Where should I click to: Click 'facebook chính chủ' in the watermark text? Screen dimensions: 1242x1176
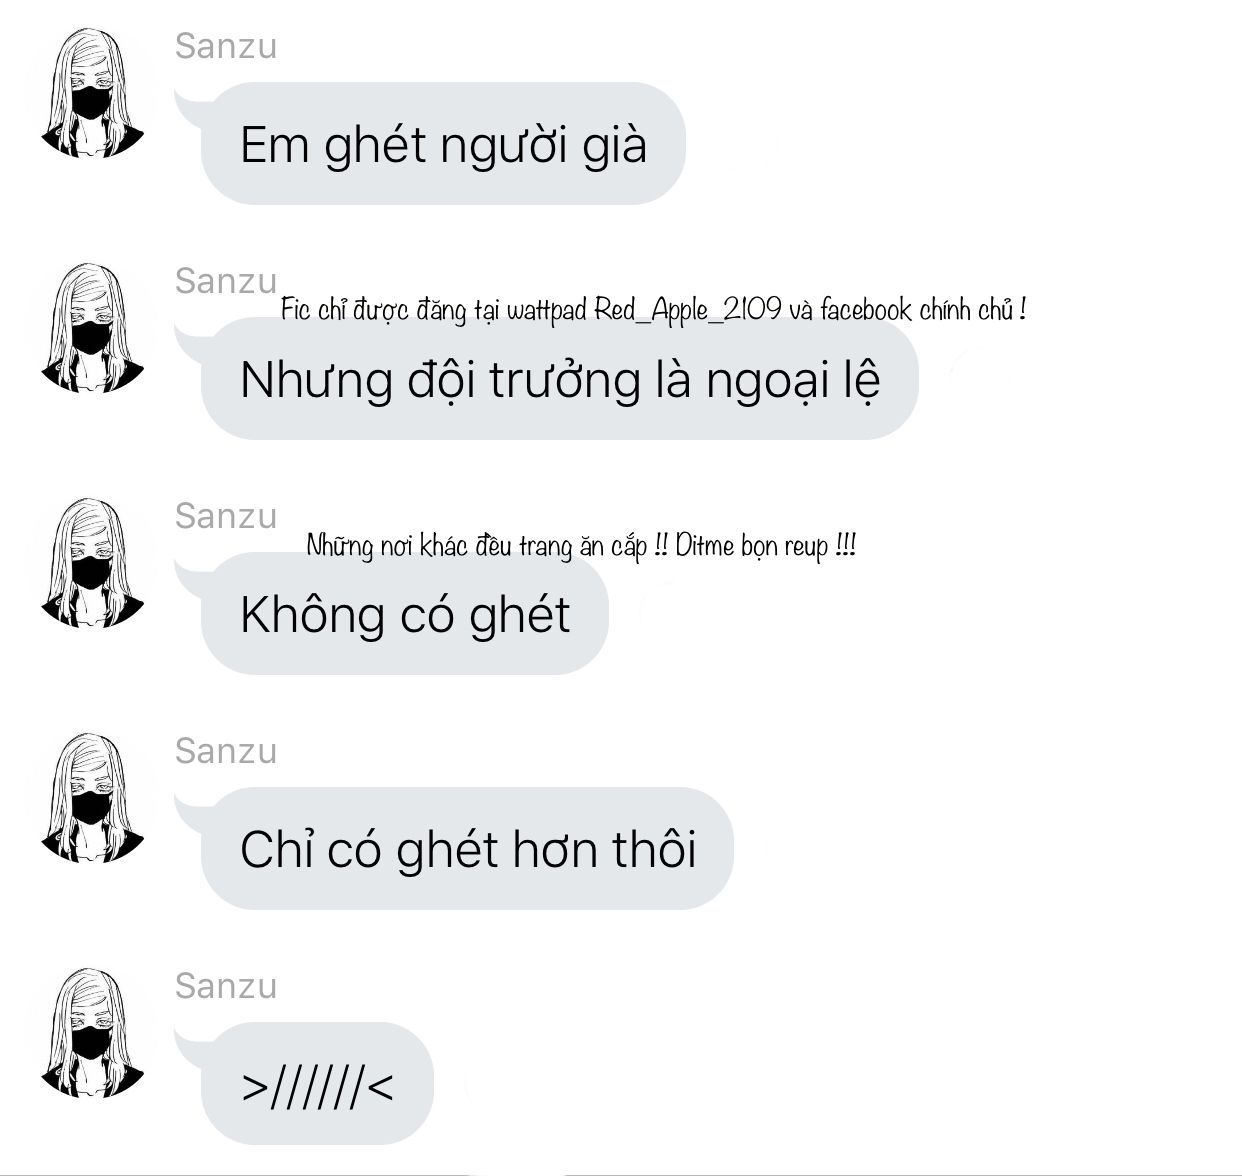[918, 310]
